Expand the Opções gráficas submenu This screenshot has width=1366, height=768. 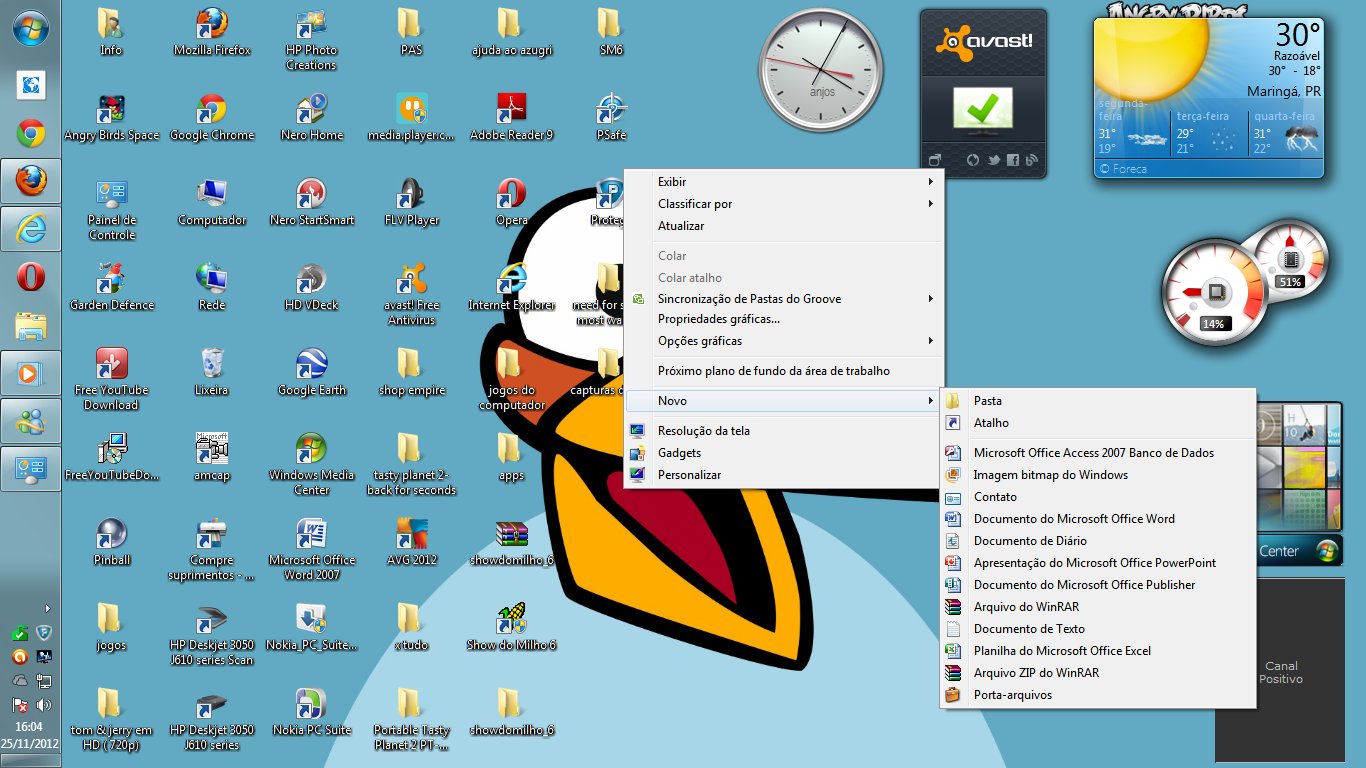pos(783,341)
